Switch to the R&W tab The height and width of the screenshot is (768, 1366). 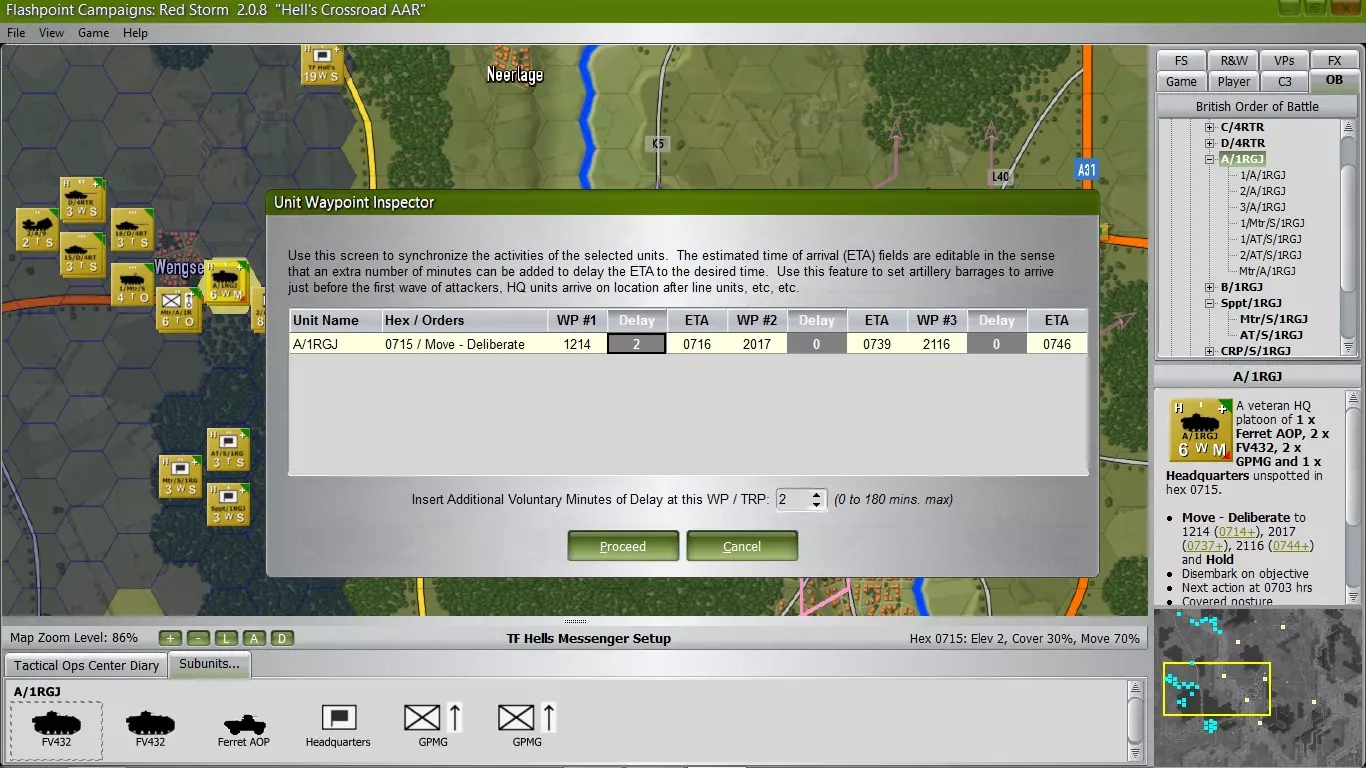click(x=1234, y=60)
